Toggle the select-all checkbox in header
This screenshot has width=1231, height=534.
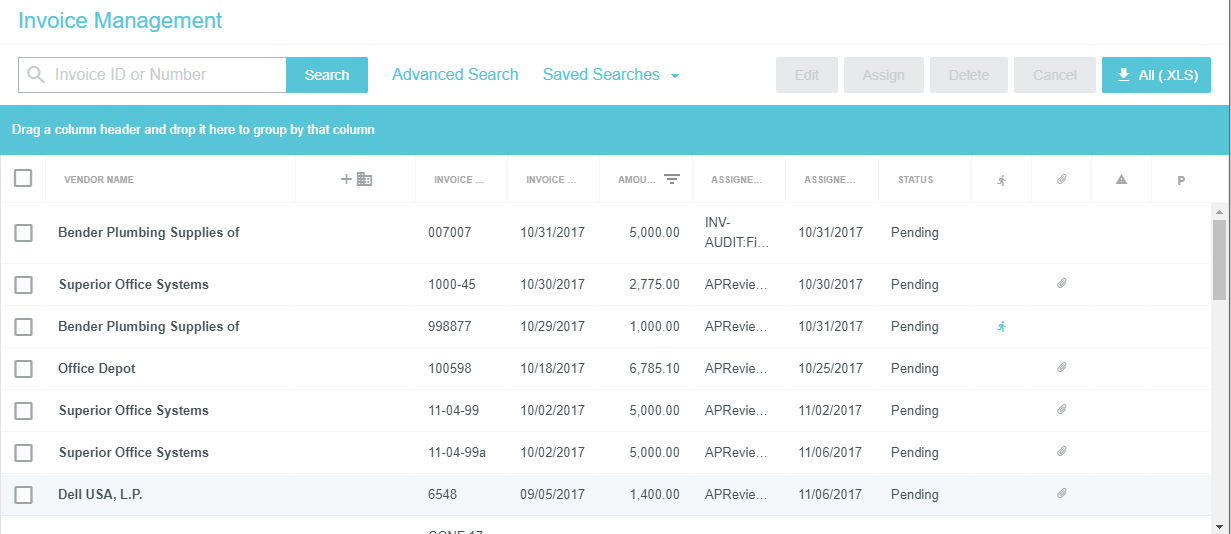click(23, 179)
